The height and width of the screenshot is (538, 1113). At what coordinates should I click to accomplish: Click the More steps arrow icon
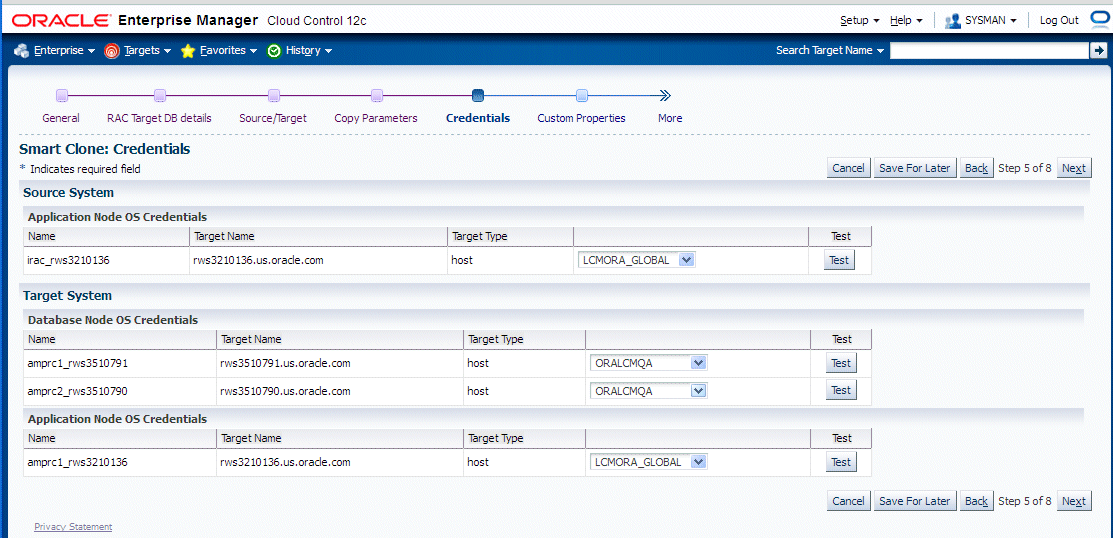[664, 95]
